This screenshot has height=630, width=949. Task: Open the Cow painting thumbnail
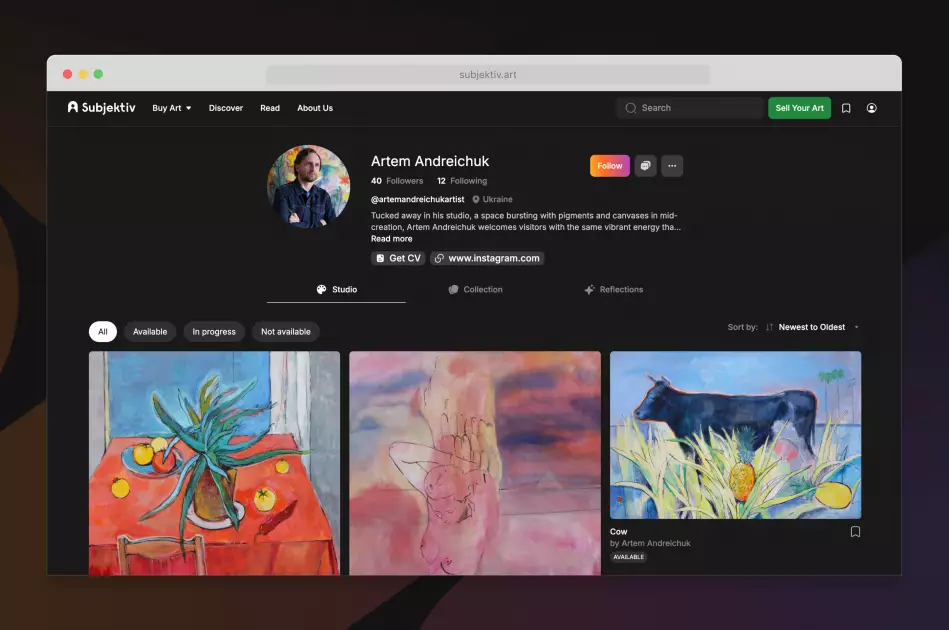point(735,435)
